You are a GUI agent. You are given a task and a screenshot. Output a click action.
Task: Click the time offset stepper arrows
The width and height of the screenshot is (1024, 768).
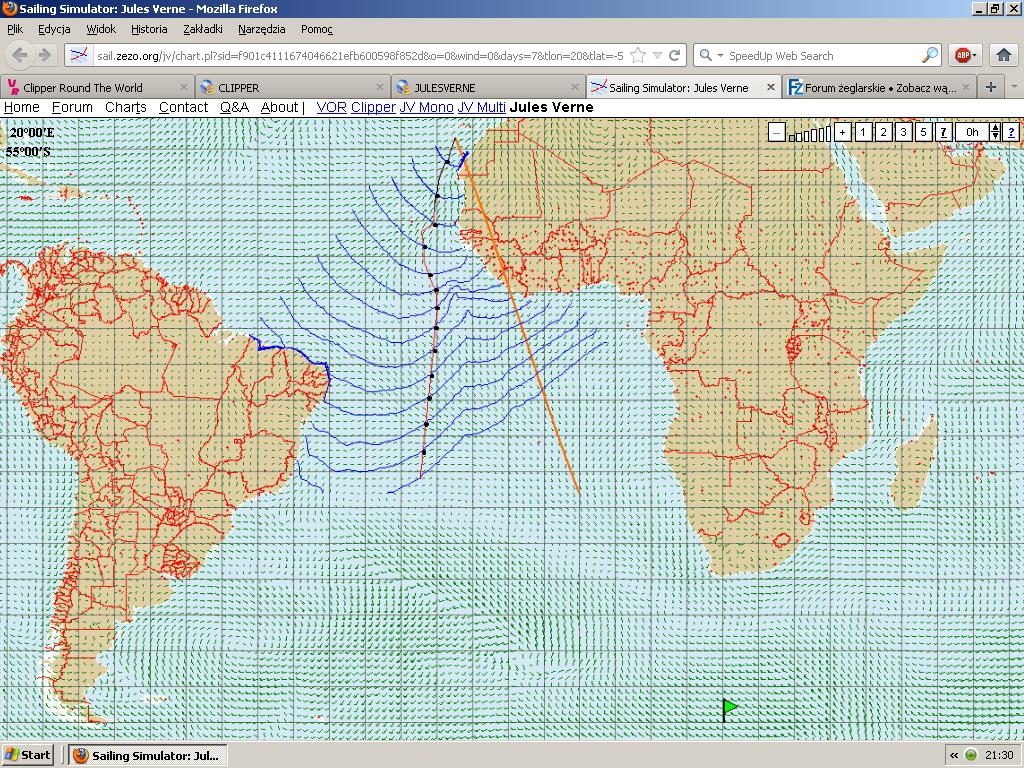click(x=995, y=132)
